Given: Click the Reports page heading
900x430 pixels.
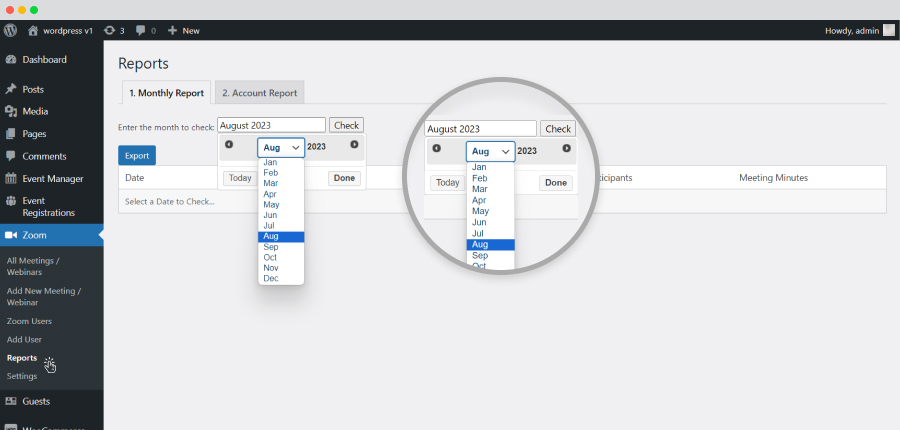Looking at the screenshot, I should pos(143,64).
